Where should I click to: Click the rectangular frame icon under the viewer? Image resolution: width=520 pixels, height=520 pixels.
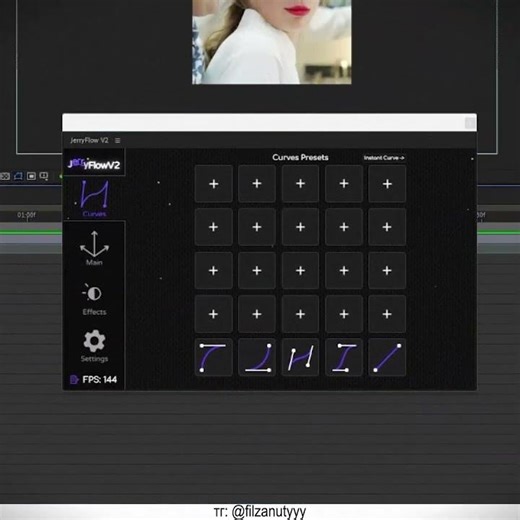pyautogui.click(x=31, y=176)
